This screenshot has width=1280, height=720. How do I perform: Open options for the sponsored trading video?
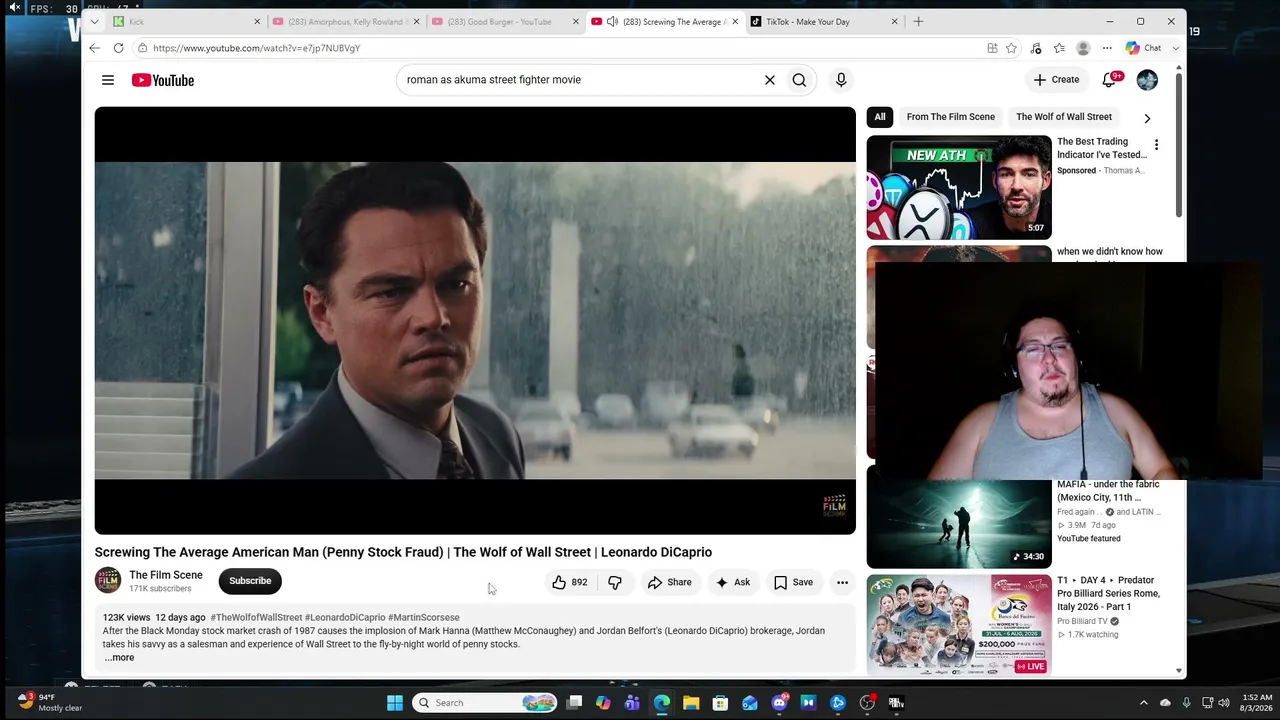point(1156,145)
